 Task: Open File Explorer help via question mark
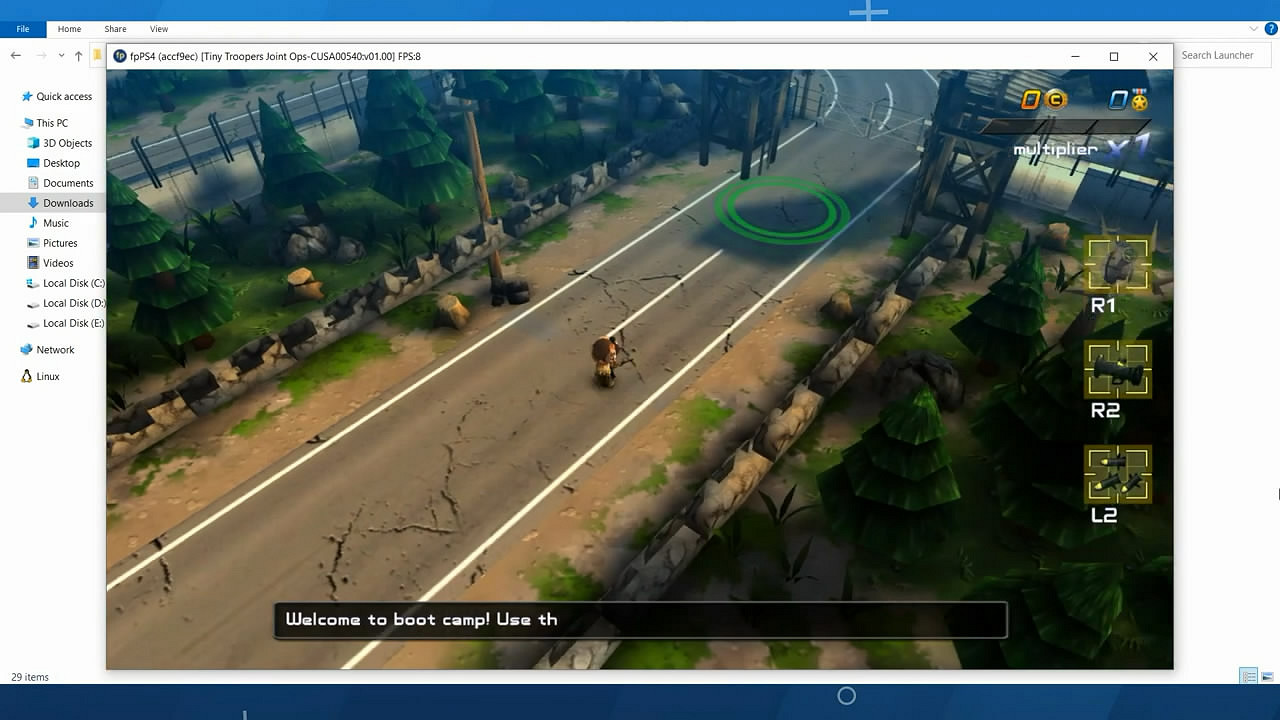1271,29
